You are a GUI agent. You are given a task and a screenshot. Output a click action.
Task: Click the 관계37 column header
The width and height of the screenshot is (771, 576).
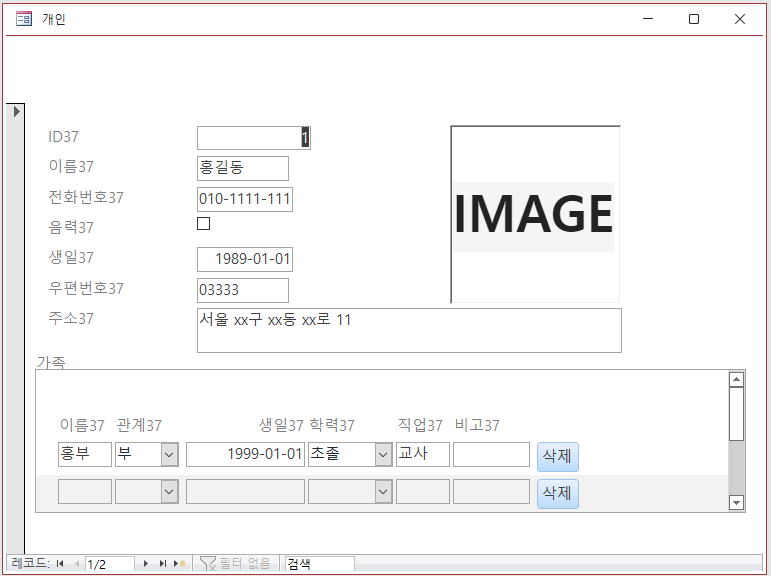139,425
